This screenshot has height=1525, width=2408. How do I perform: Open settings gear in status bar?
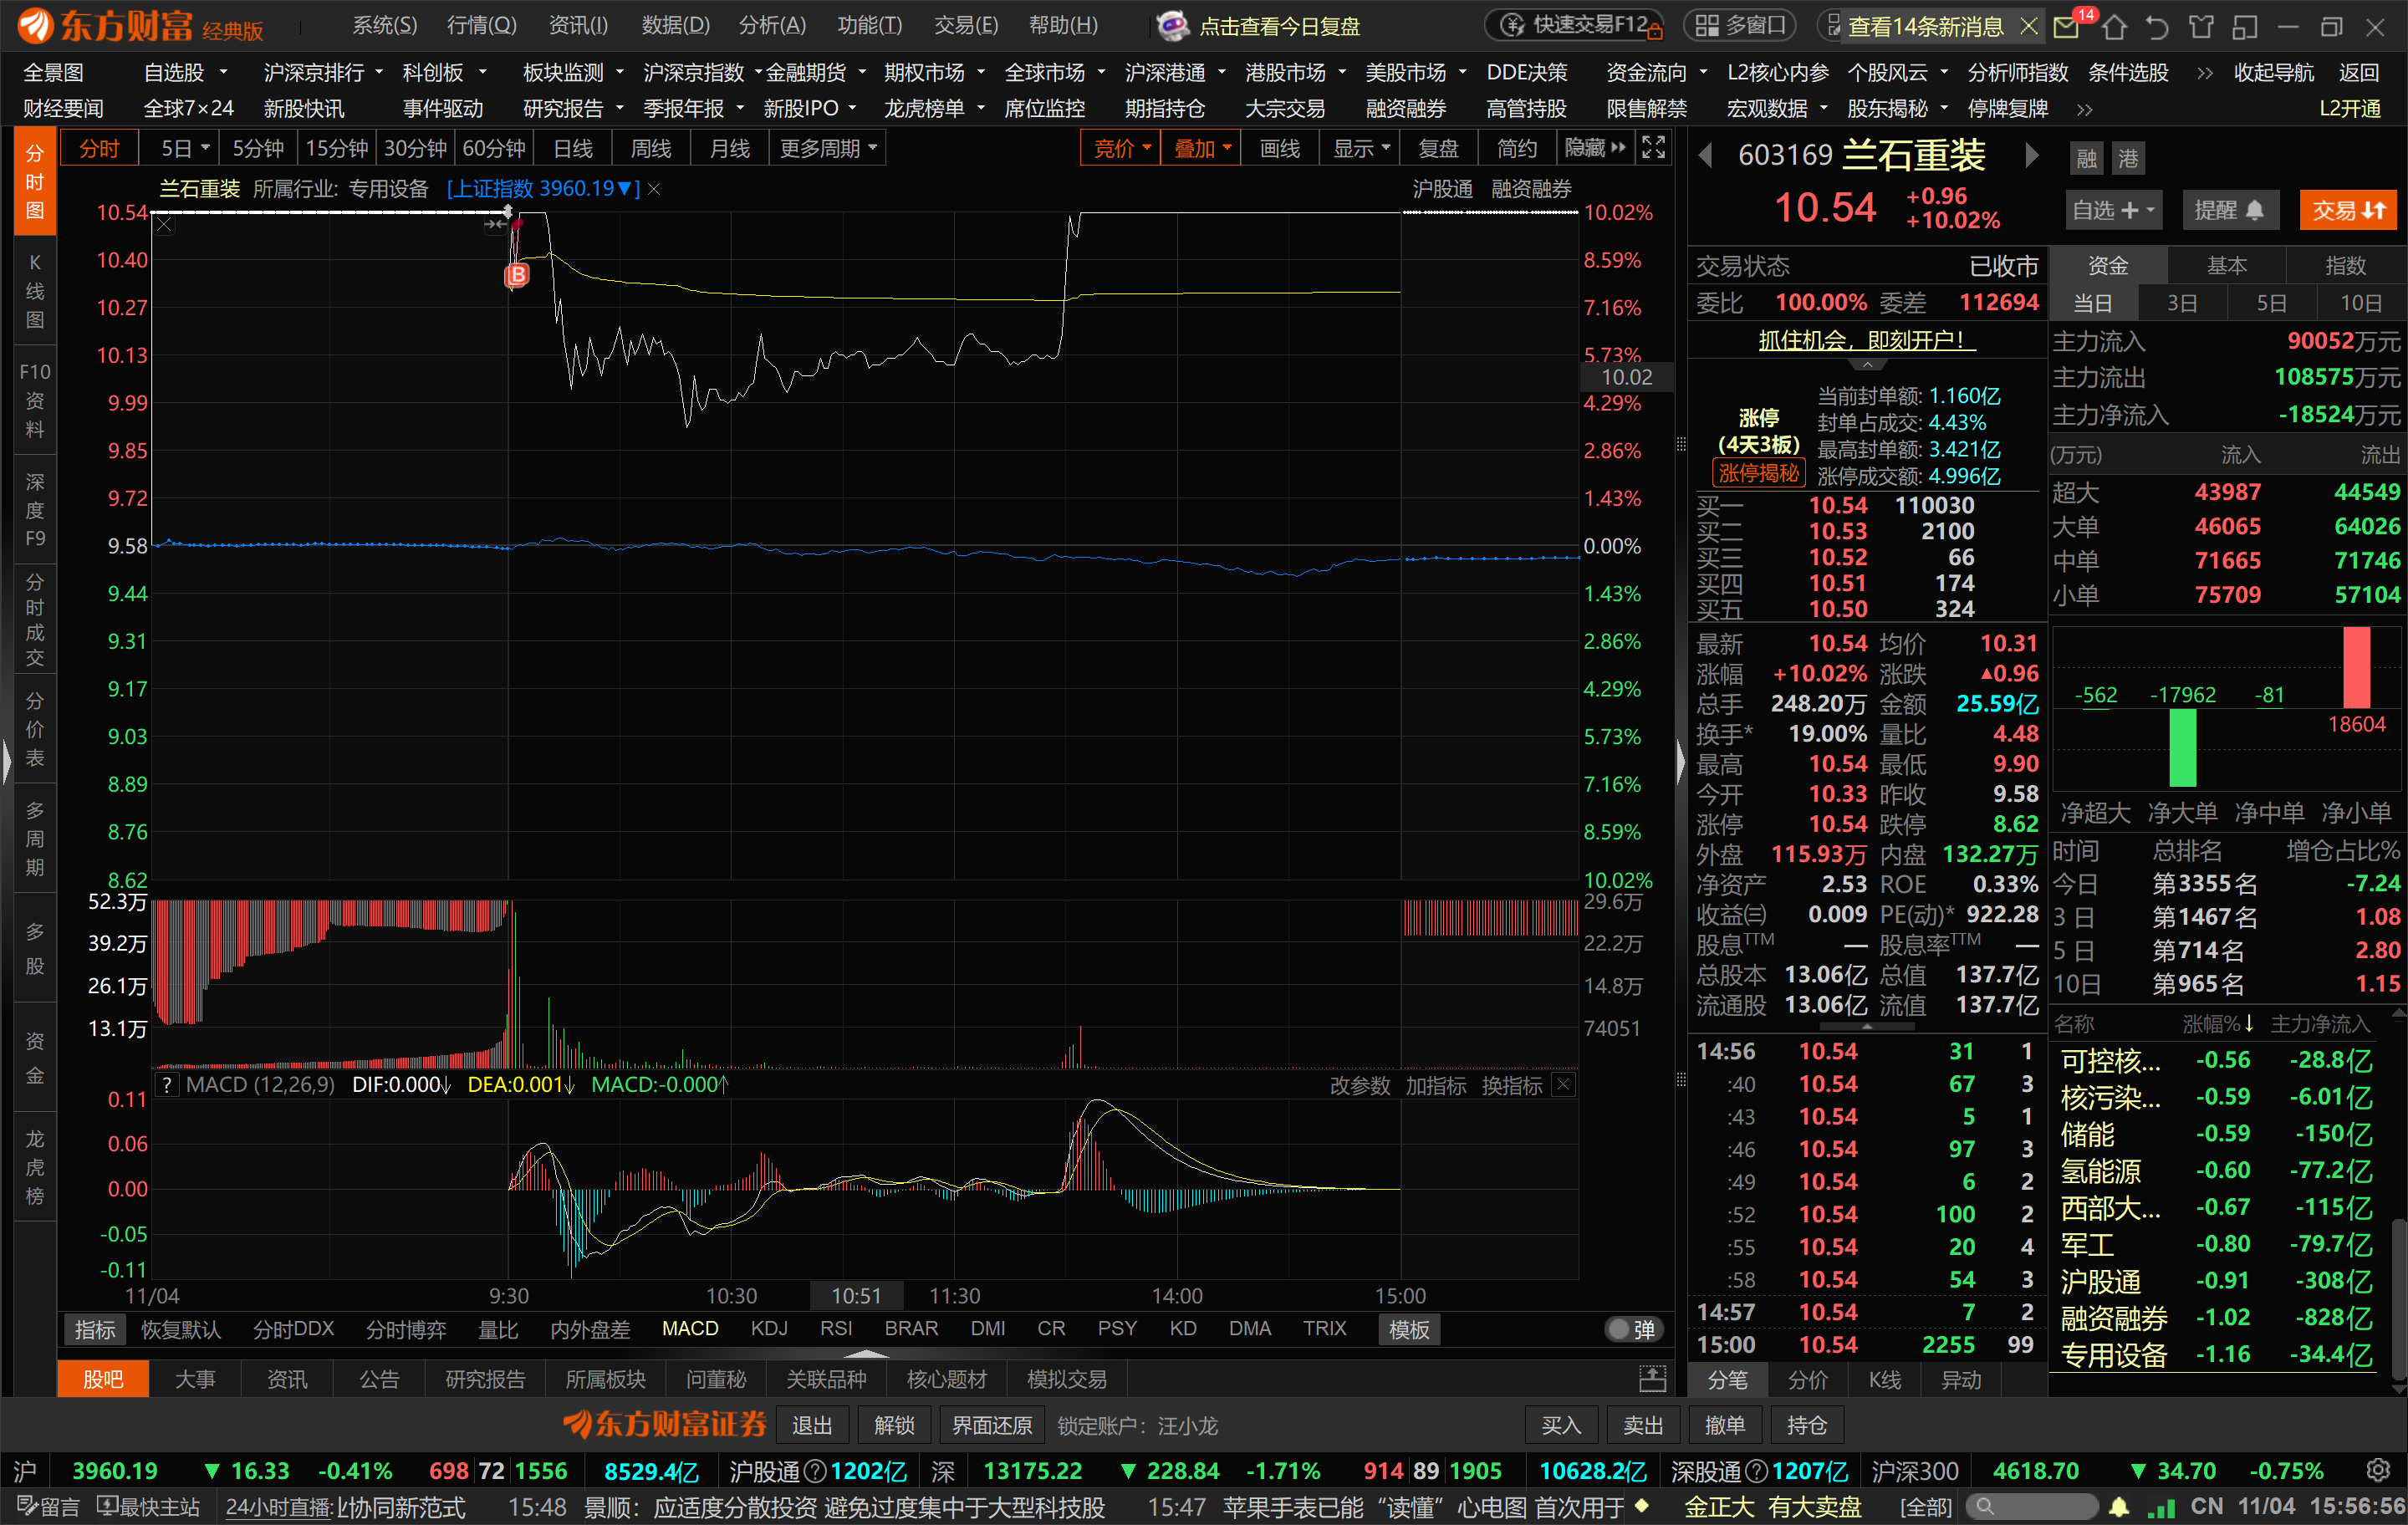[2378, 1470]
